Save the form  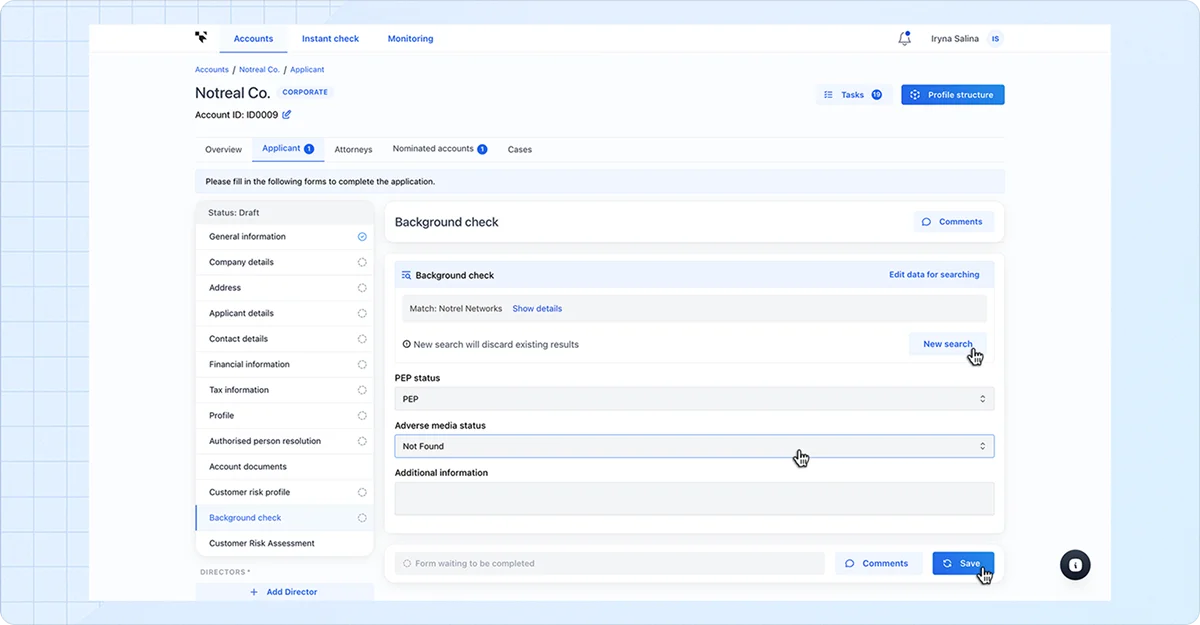(962, 563)
